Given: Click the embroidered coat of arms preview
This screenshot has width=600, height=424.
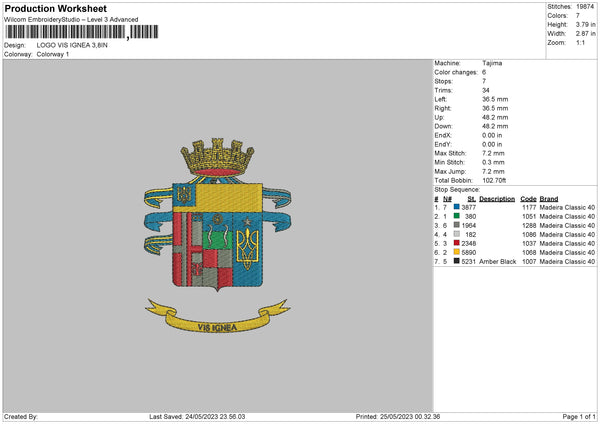Looking at the screenshot, I should click(217, 235).
